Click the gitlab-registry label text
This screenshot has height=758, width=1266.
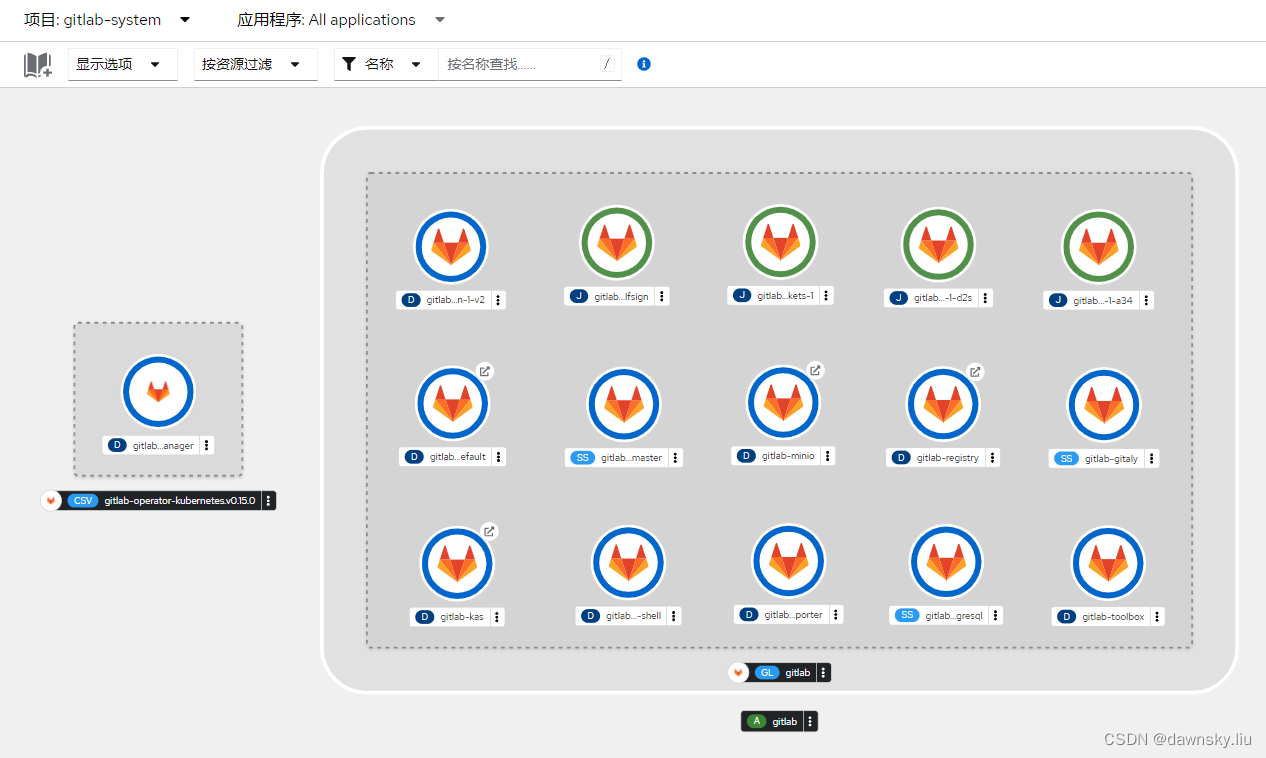[x=948, y=458]
